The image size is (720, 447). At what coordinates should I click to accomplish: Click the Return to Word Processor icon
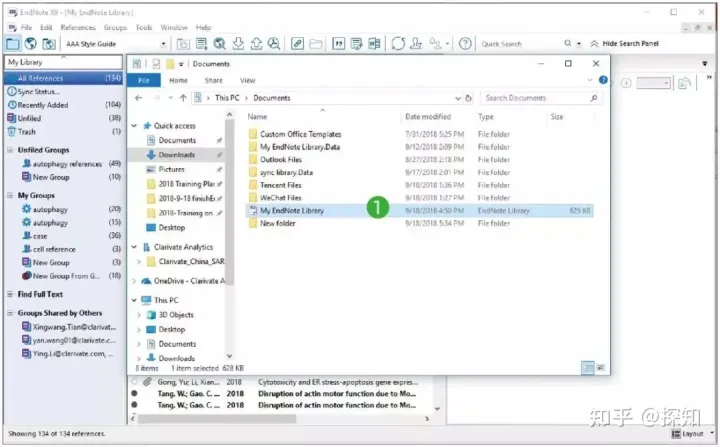point(374,44)
